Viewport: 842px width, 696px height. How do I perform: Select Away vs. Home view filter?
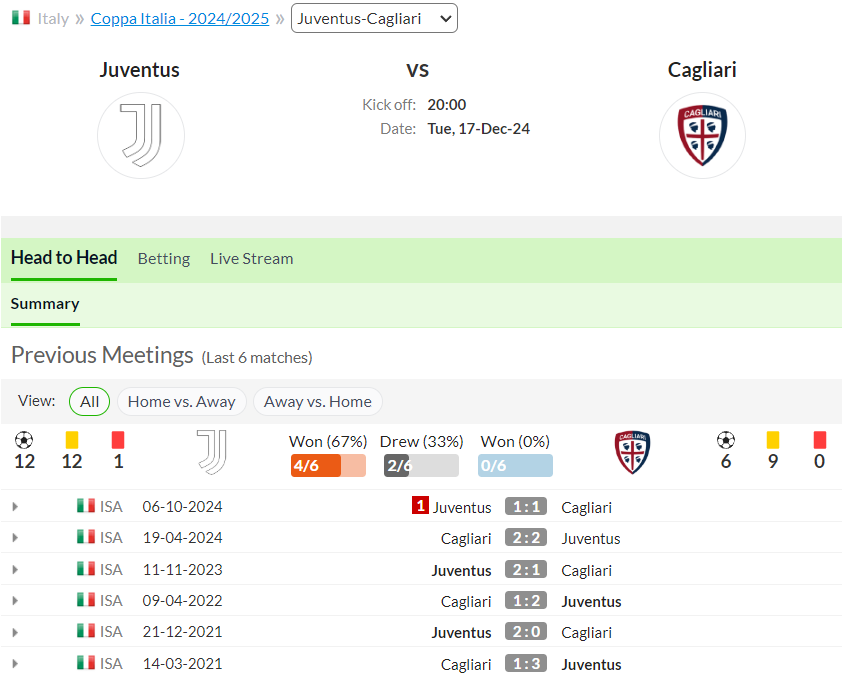tap(317, 402)
